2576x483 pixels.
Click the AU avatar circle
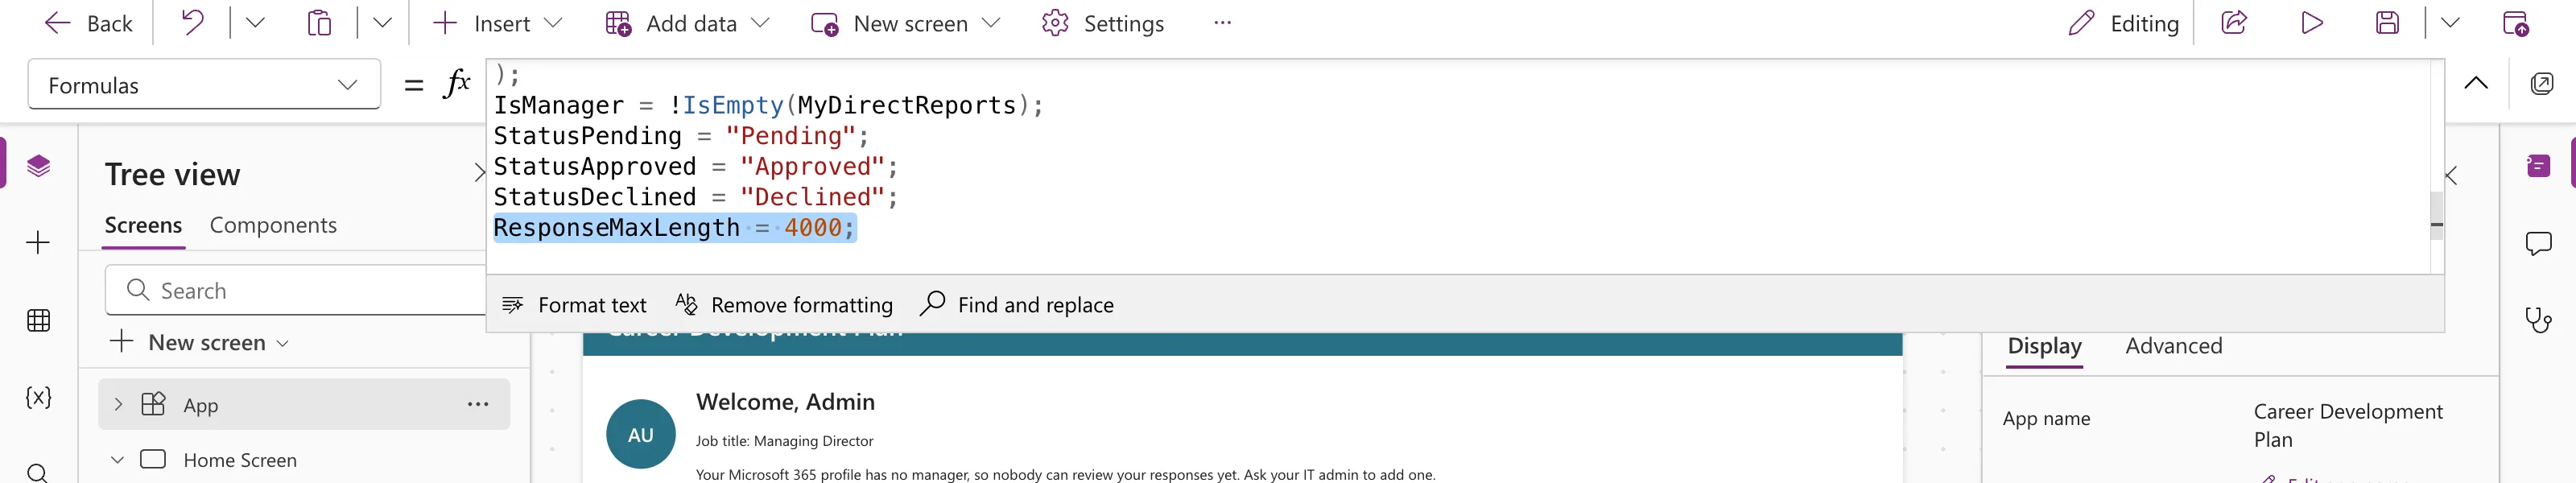[641, 434]
